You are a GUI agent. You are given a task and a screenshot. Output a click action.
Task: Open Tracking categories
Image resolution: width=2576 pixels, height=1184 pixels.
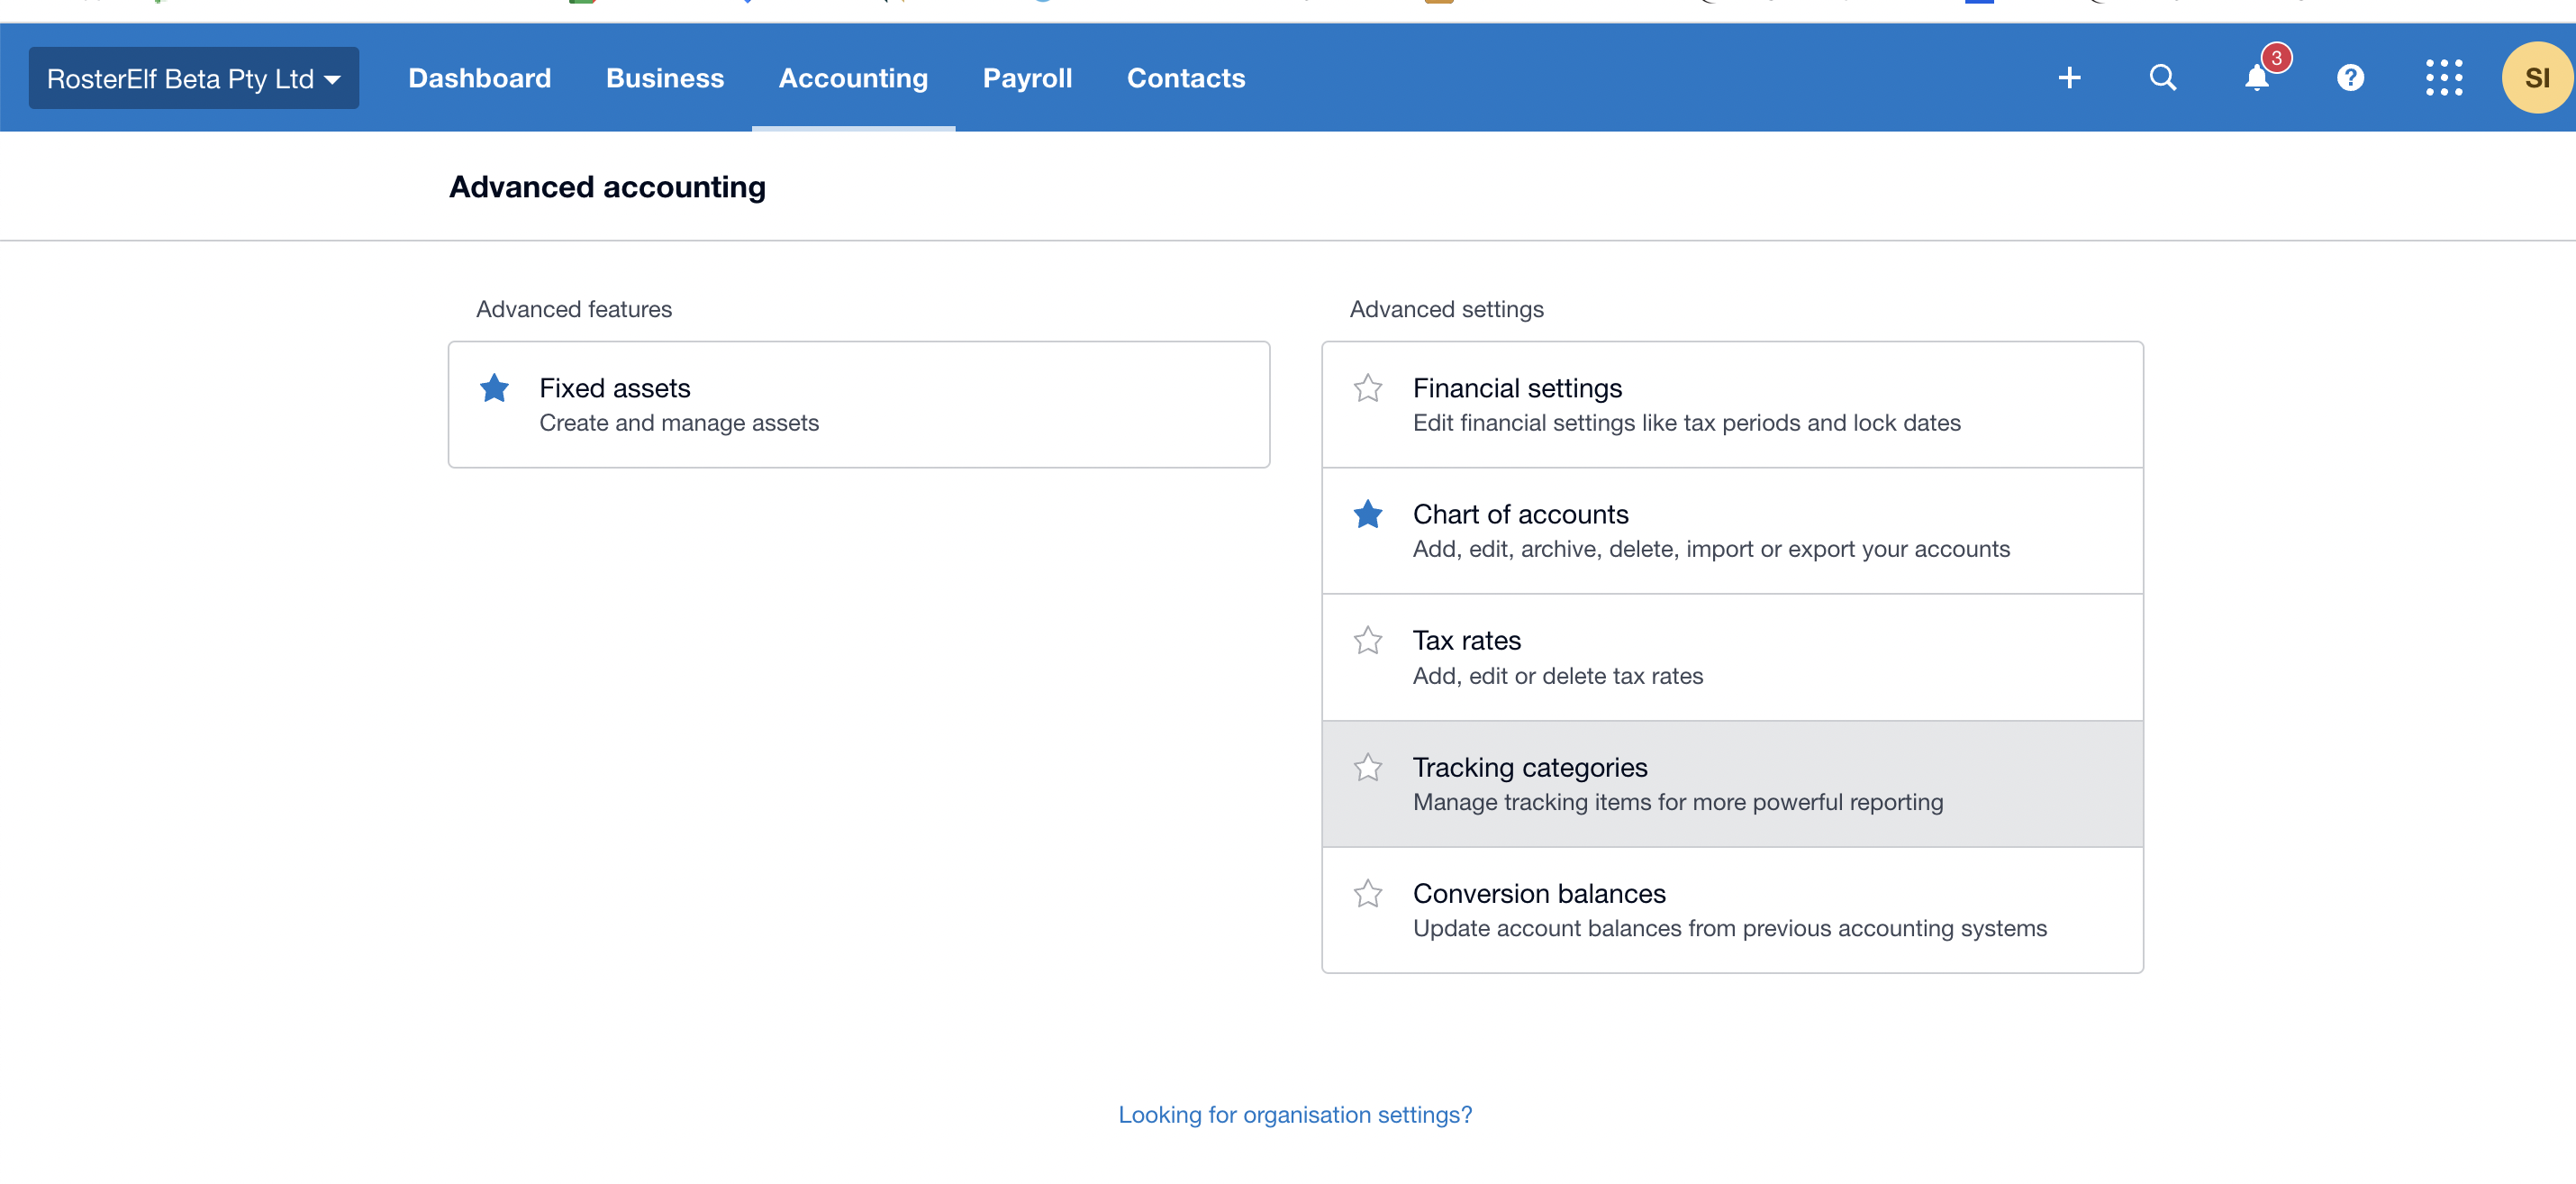pos(1732,784)
